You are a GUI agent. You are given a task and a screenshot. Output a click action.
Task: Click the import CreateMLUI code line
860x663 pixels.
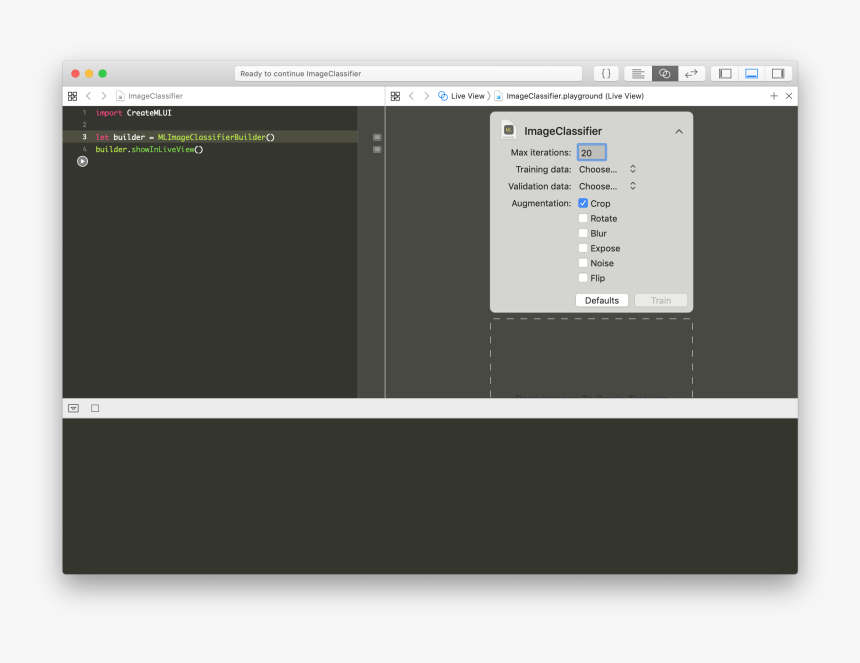(133, 113)
